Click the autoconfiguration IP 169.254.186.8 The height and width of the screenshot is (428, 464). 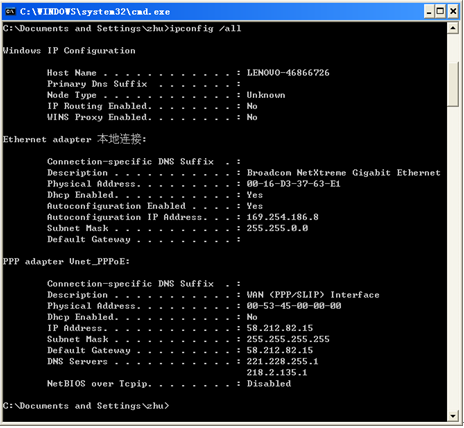tap(283, 217)
